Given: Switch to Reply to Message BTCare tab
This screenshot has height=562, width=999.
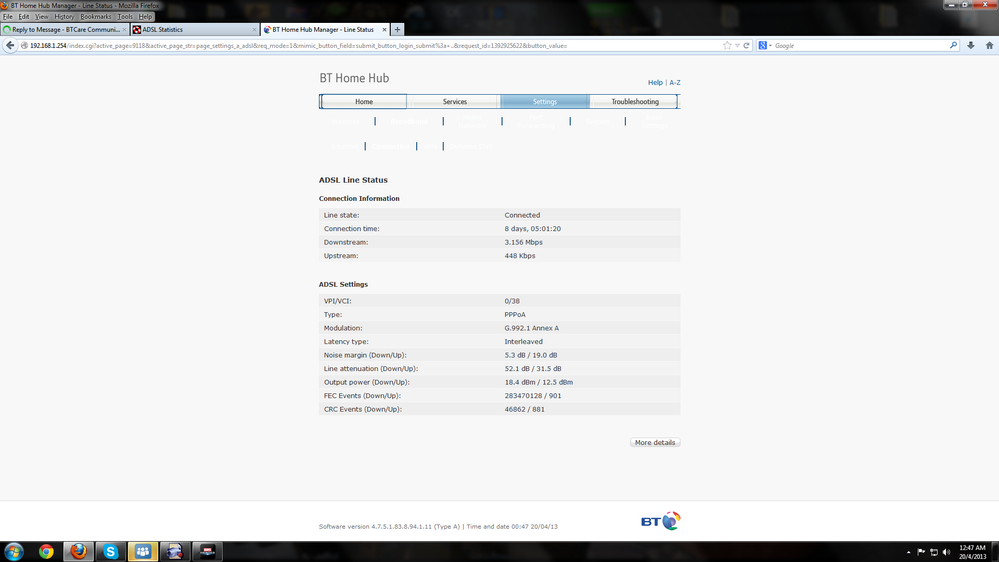Looking at the screenshot, I should pyautogui.click(x=64, y=29).
